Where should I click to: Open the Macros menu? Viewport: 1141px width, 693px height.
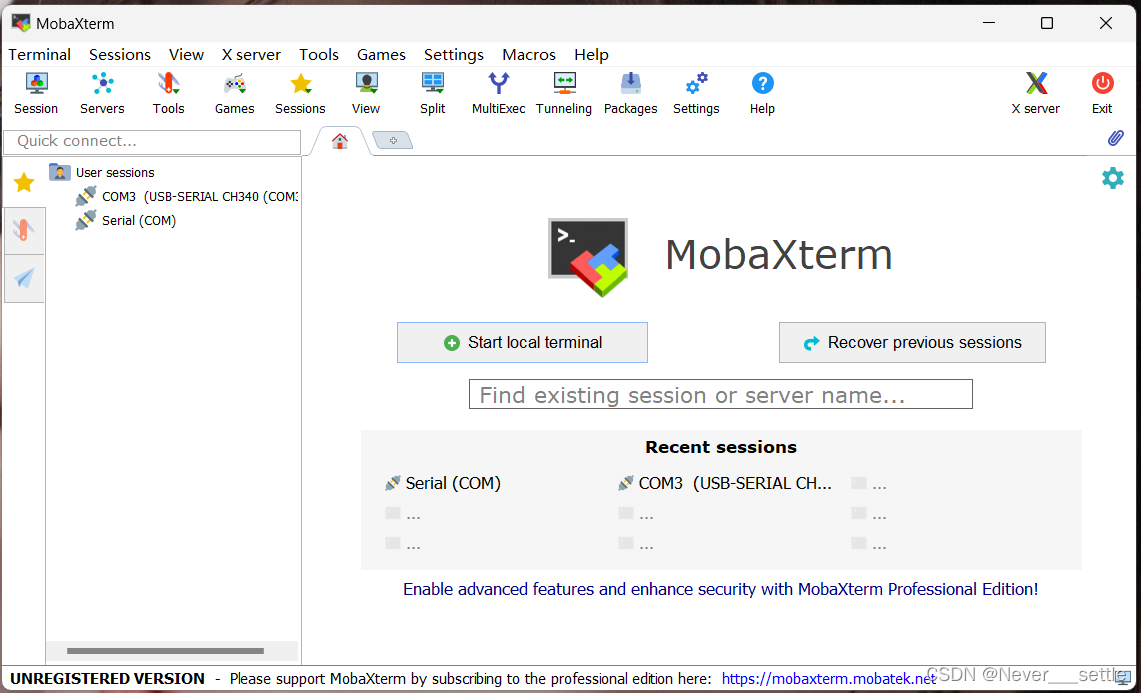pyautogui.click(x=528, y=55)
